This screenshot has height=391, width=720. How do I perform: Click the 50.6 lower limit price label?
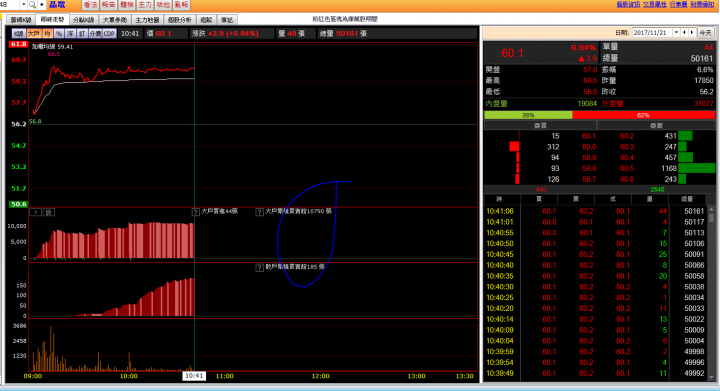pos(18,204)
